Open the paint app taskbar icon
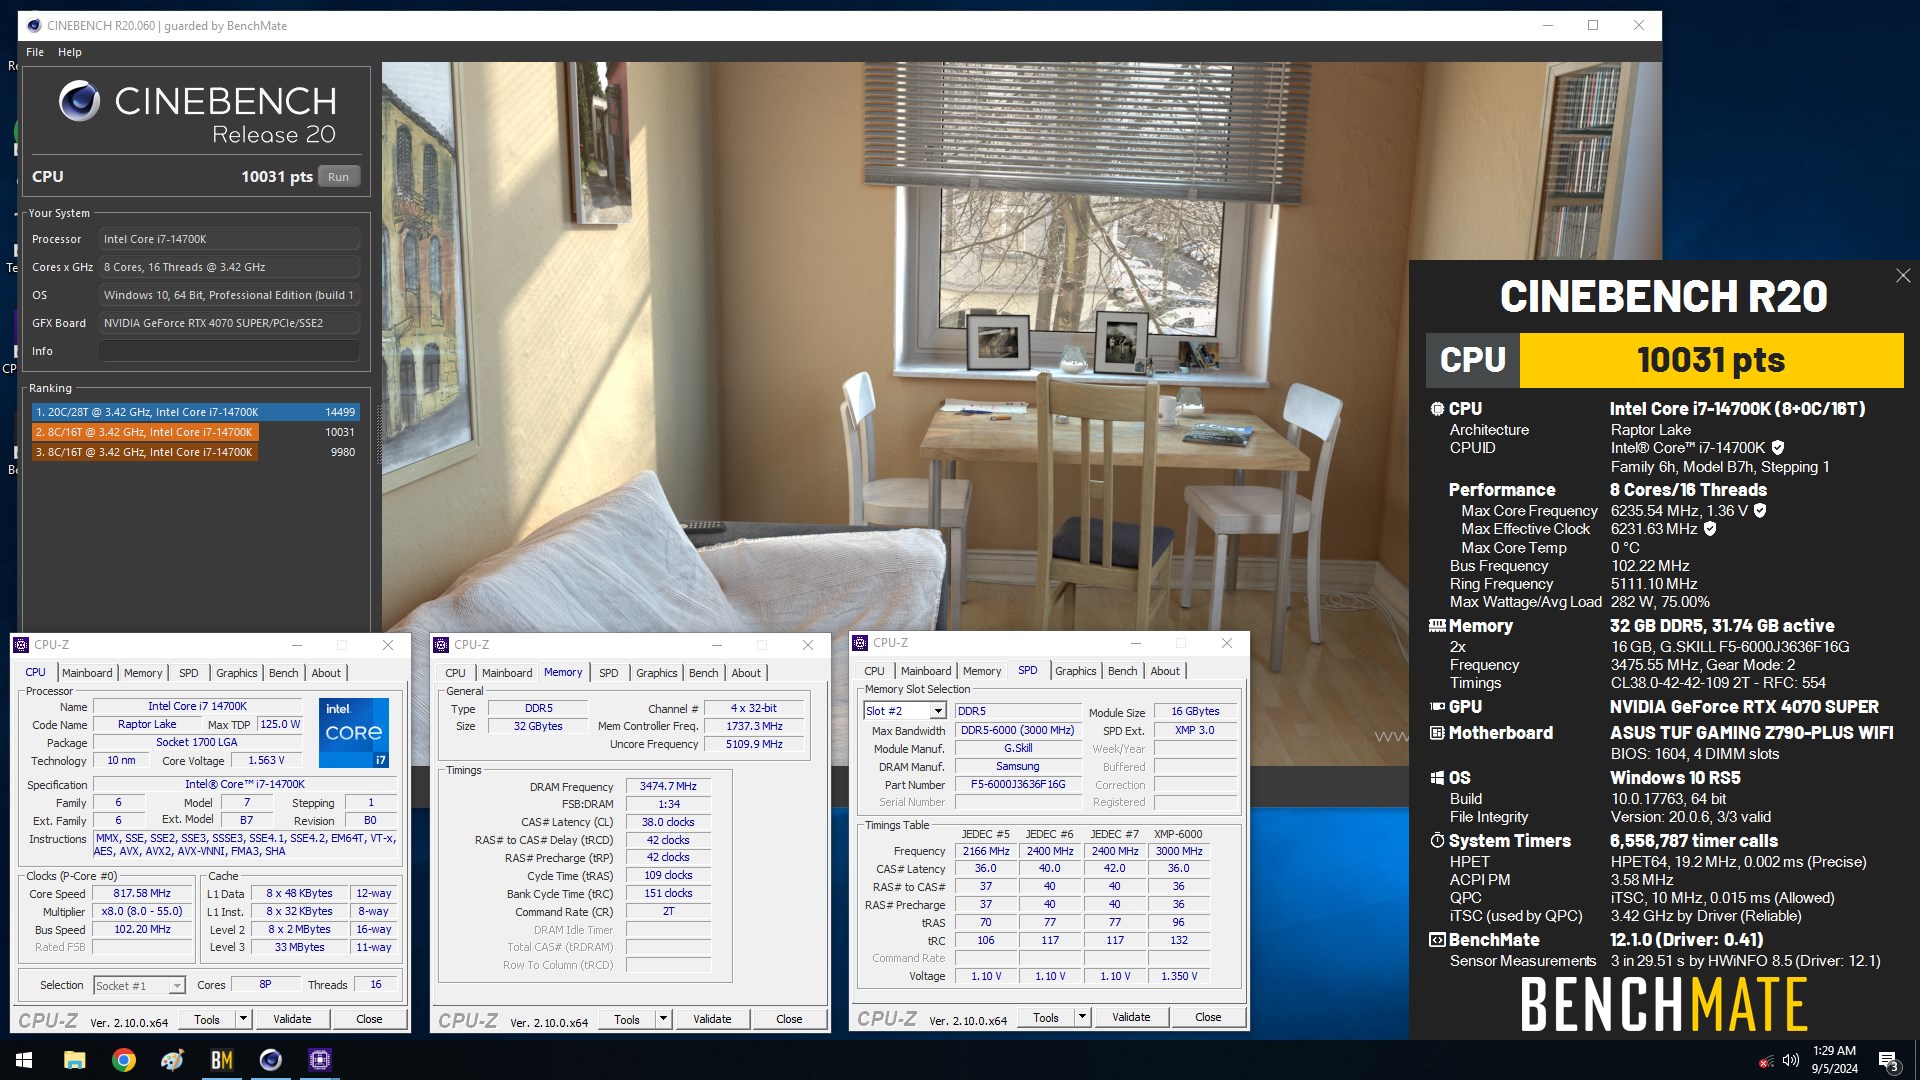 click(173, 1060)
